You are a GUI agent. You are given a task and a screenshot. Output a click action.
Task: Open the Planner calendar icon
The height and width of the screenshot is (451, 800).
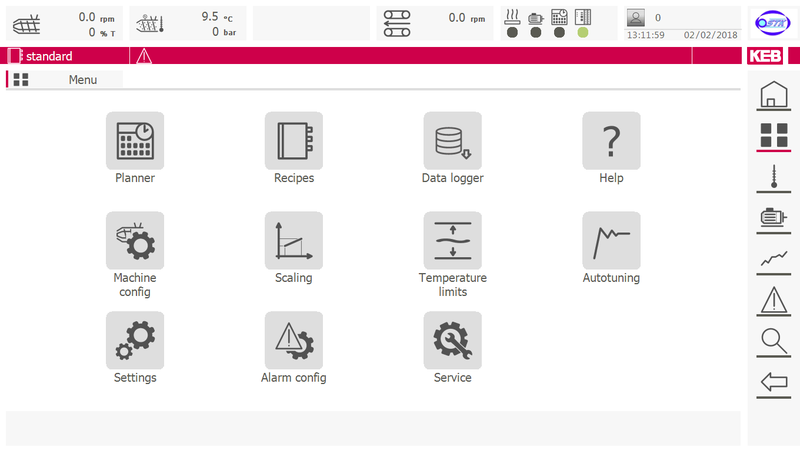(135, 141)
